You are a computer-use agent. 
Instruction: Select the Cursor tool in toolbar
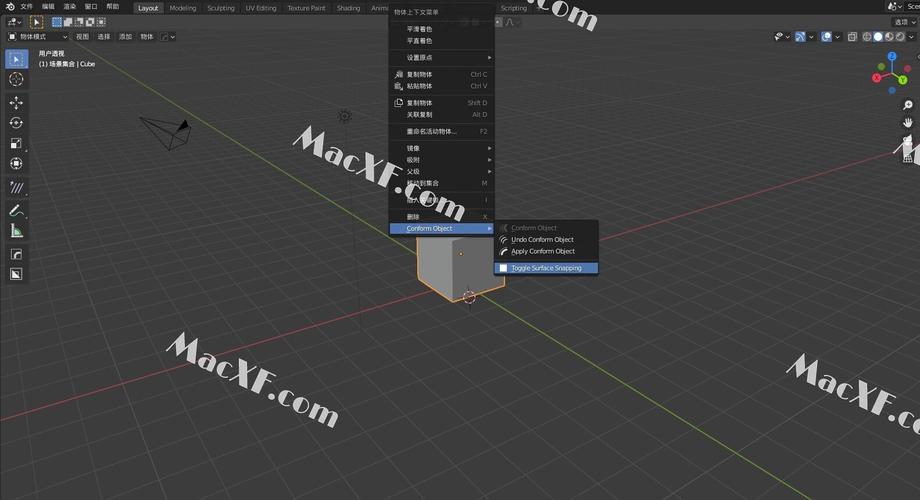(x=16, y=79)
